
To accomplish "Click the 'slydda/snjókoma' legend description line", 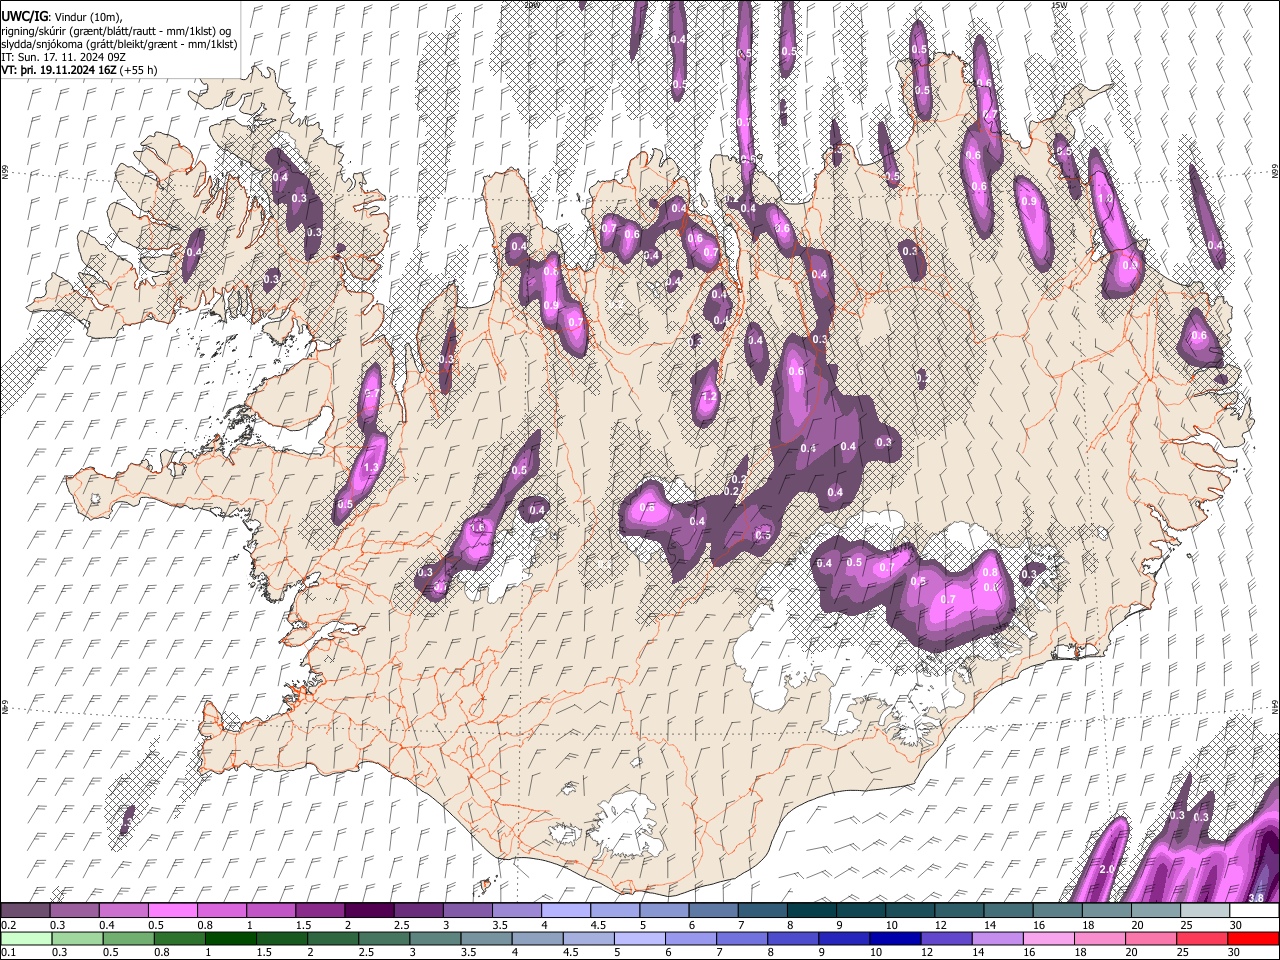I will (118, 44).
